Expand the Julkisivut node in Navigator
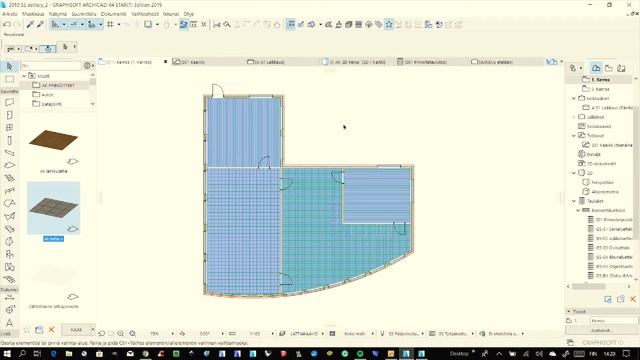Image resolution: width=640 pixels, height=360 pixels. [574, 117]
